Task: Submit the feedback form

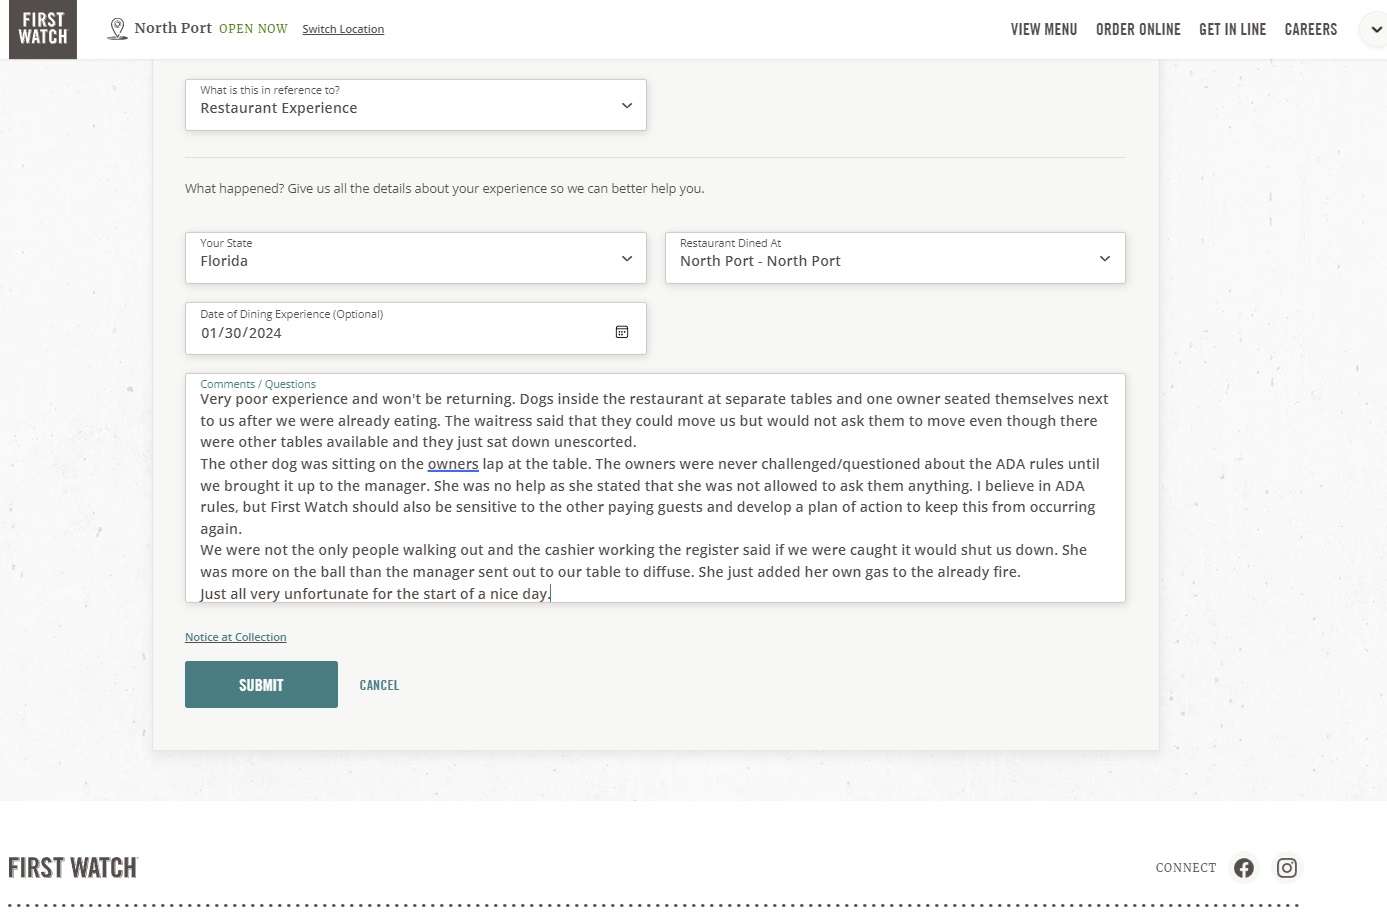Action: click(261, 685)
